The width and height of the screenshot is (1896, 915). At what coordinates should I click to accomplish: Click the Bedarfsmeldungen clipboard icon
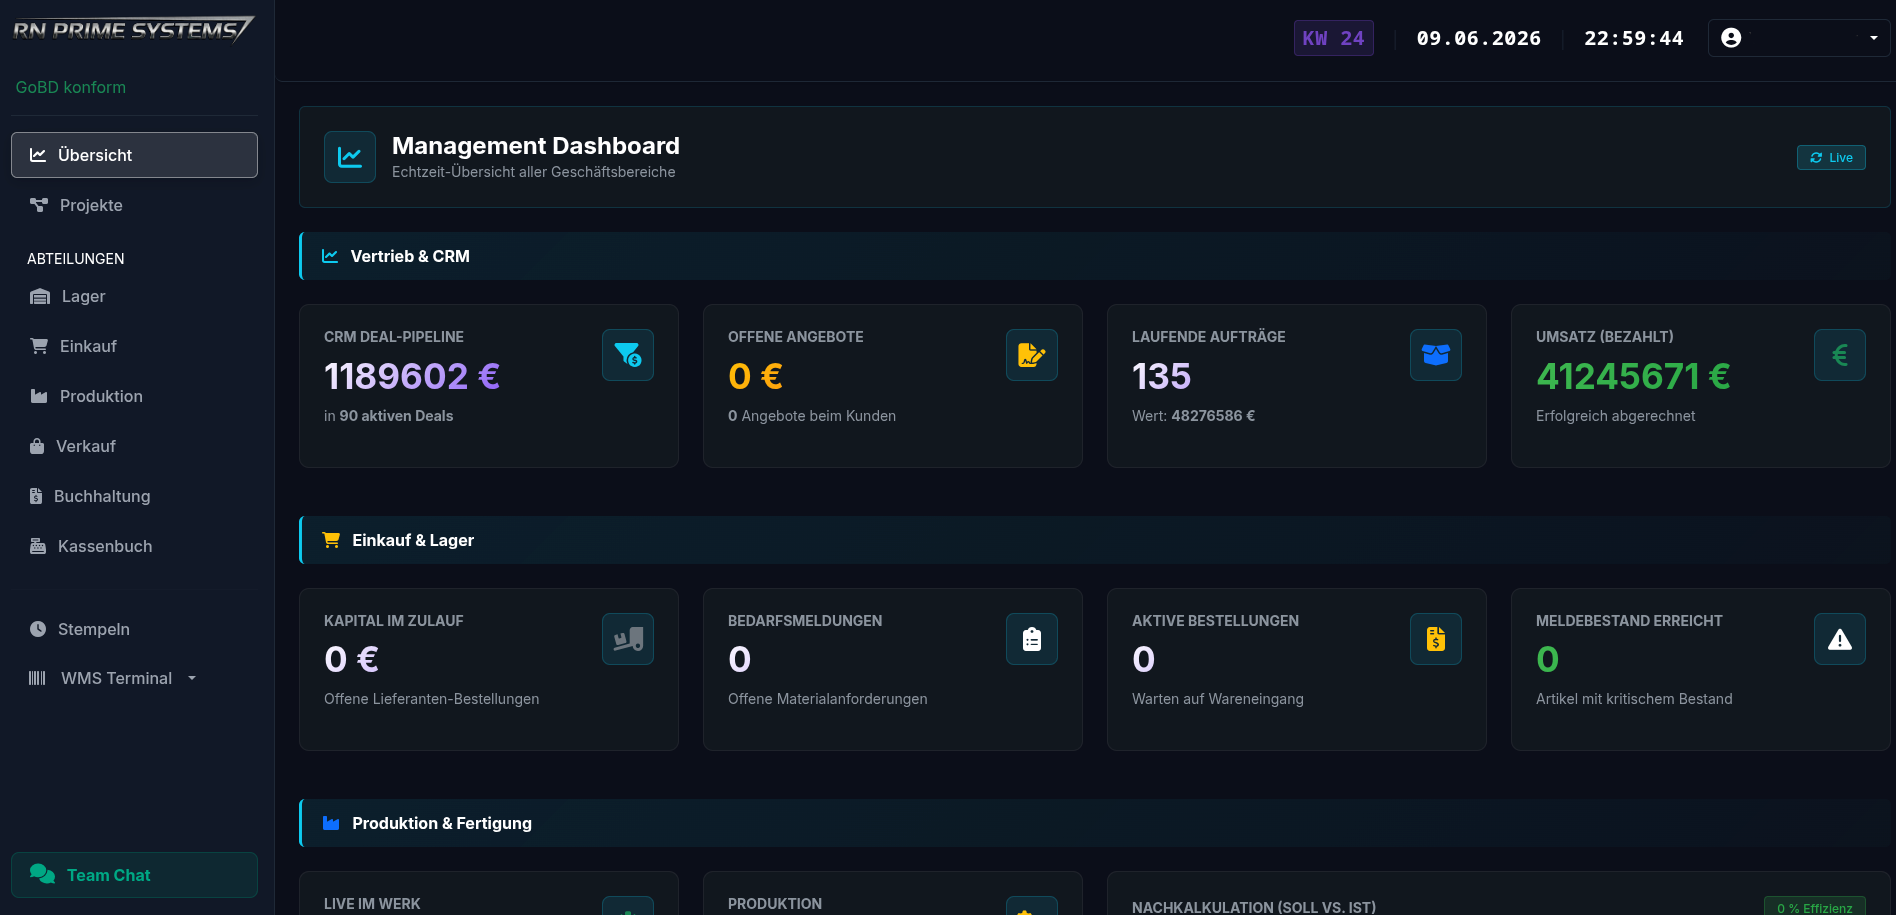click(x=1032, y=639)
